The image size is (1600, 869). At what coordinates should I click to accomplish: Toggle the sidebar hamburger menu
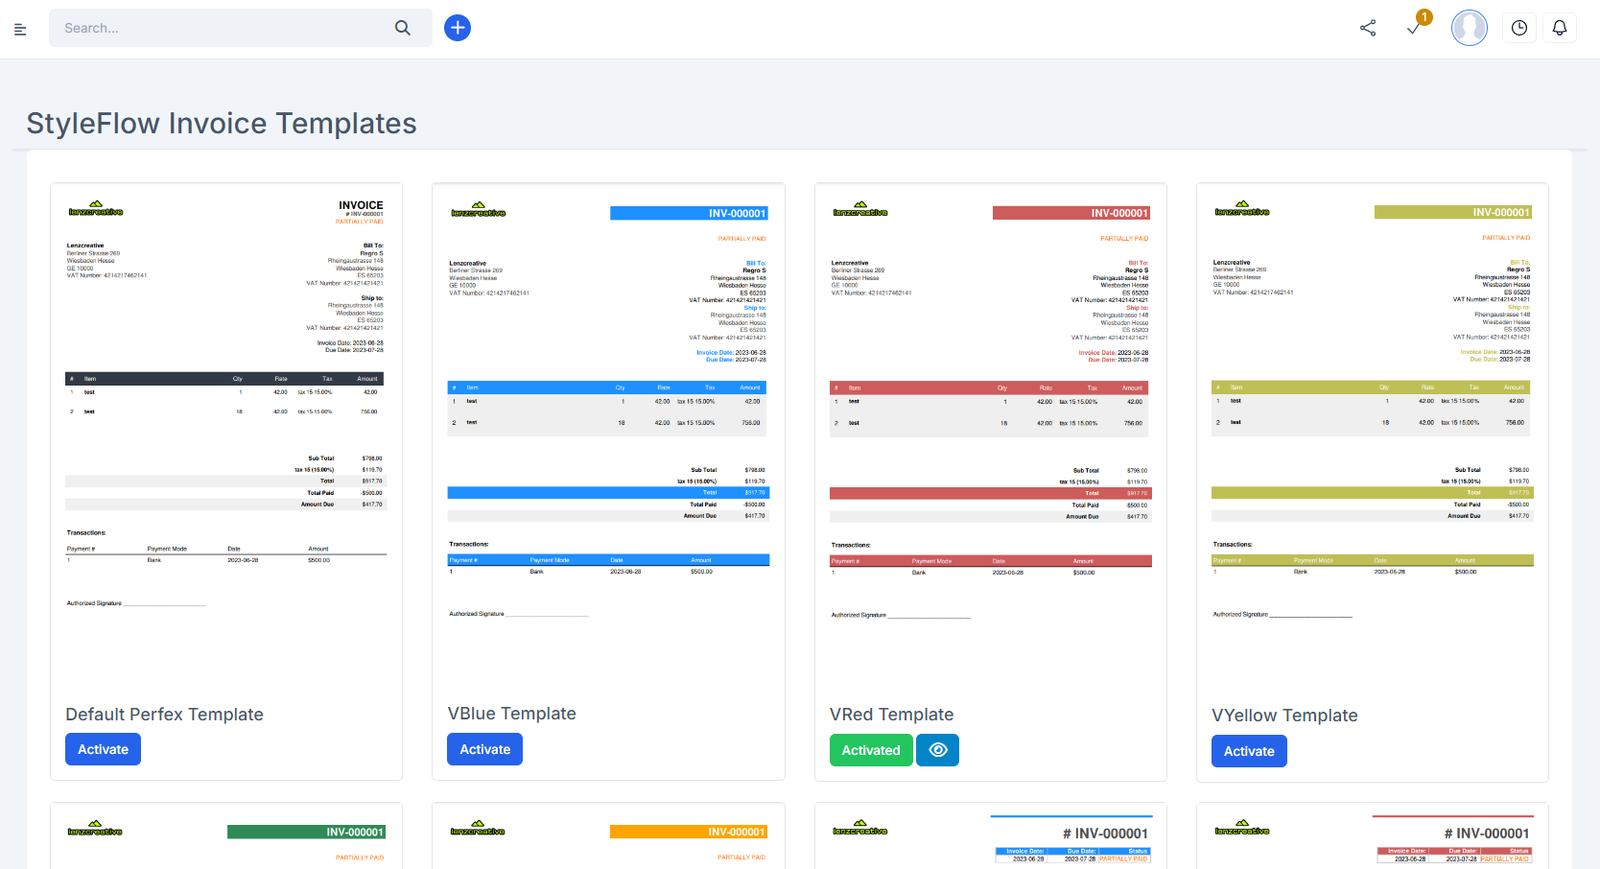(x=20, y=29)
